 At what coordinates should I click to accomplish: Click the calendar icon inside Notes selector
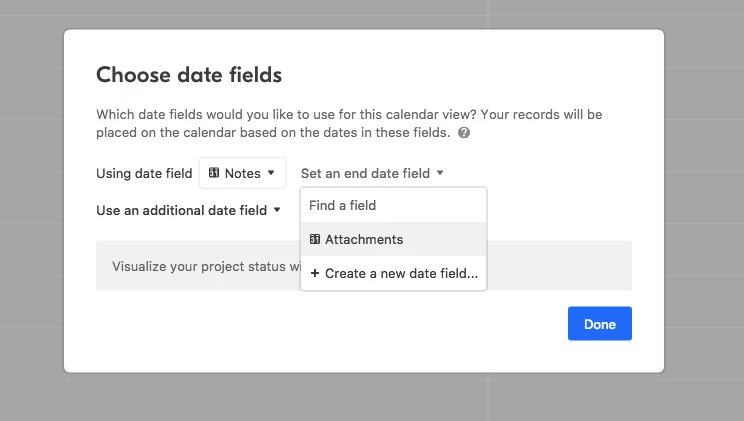214,173
